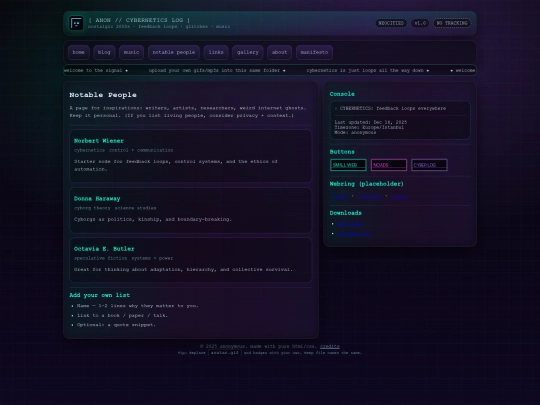Image resolution: width=540 pixels, height=405 pixels.
Task: Click the site title ANON // CYBERNETICS LOG
Action: click(x=139, y=20)
